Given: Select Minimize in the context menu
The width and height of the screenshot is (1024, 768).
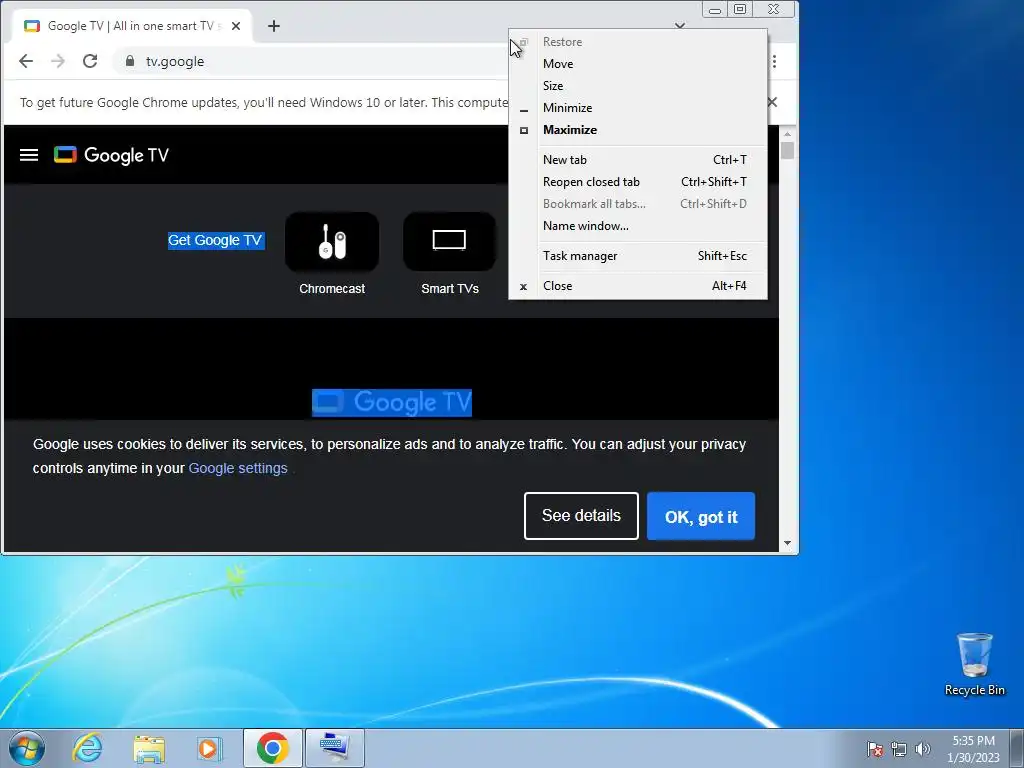Looking at the screenshot, I should pos(638,108).
